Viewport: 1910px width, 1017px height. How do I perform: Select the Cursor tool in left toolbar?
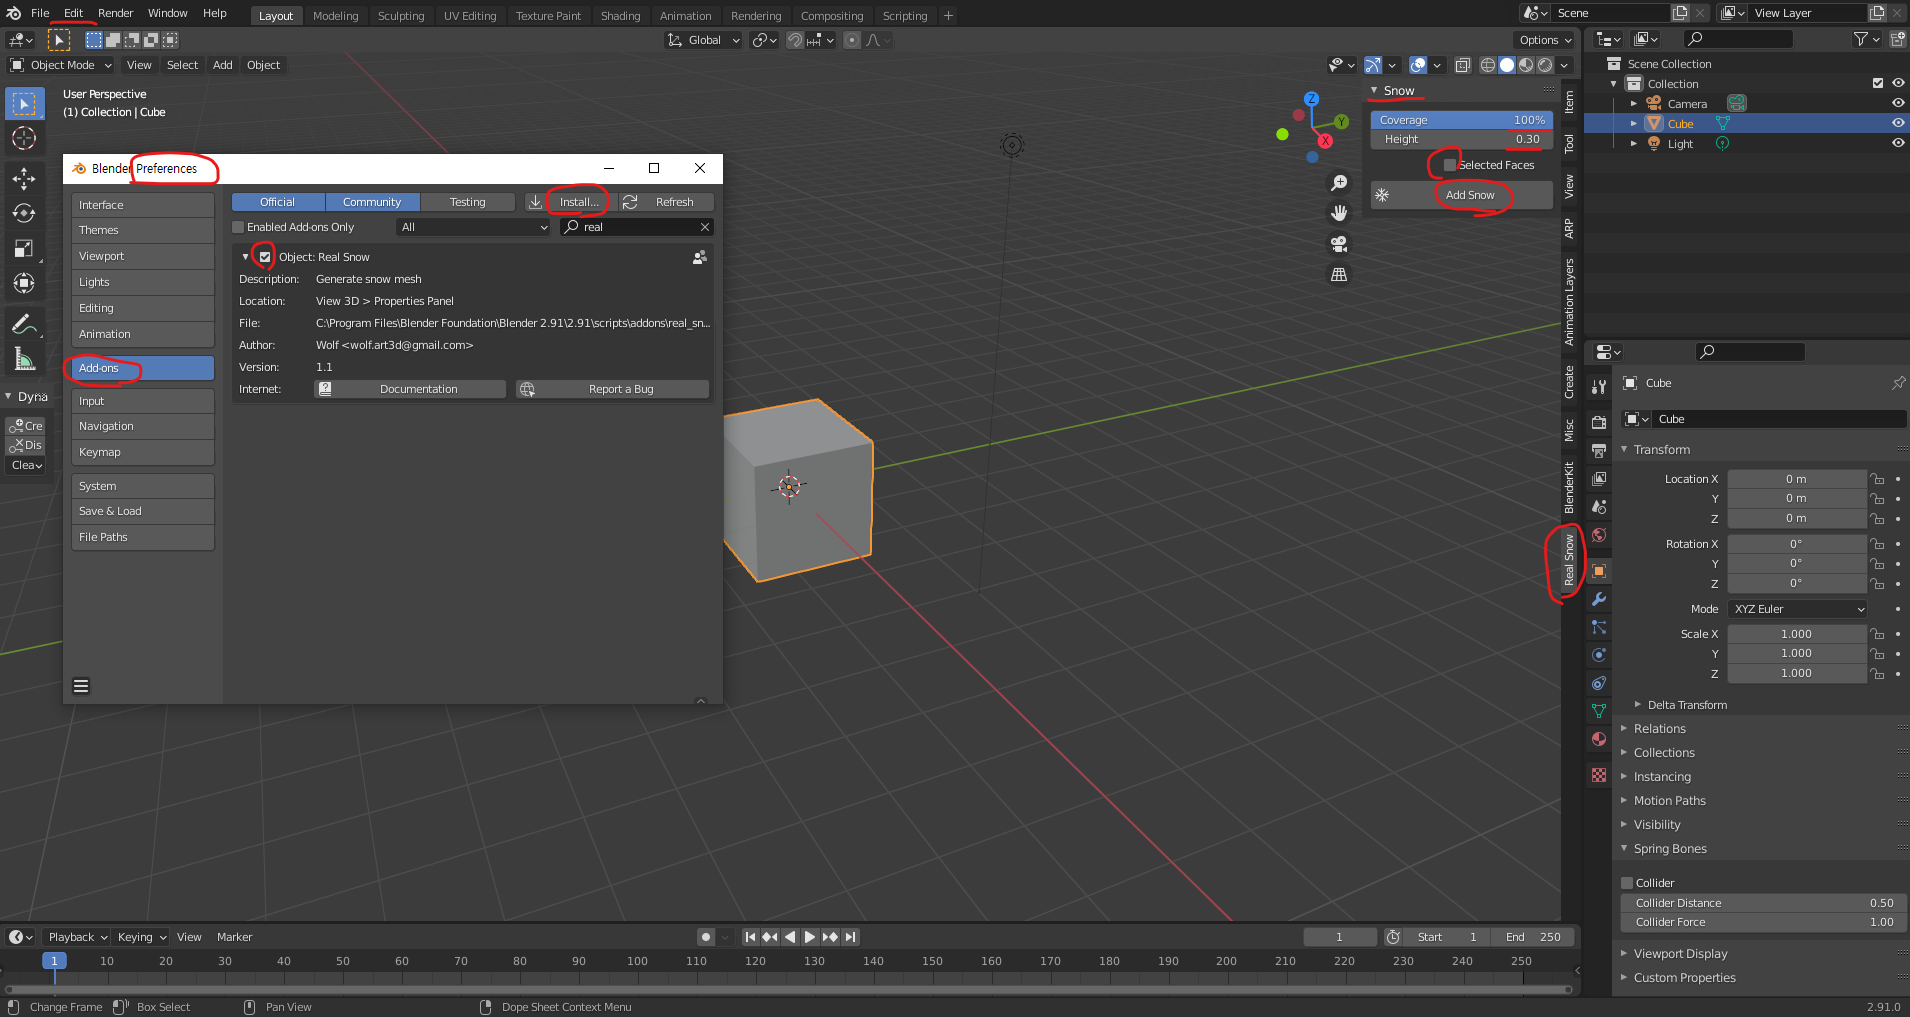[24, 138]
